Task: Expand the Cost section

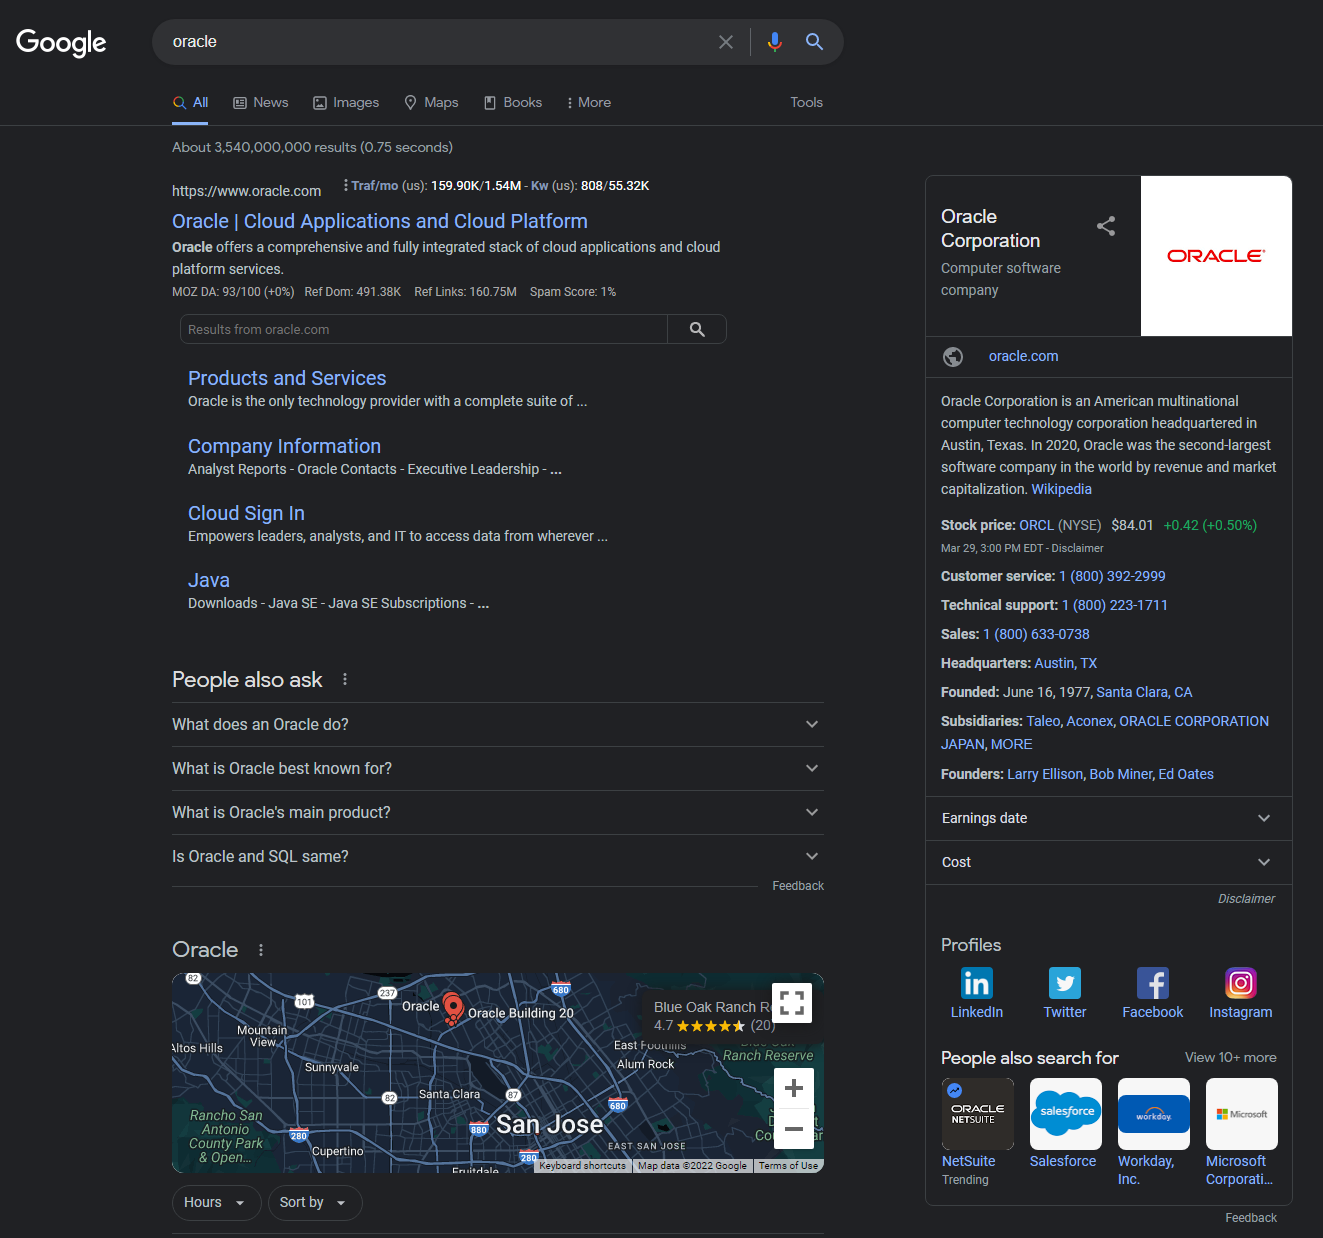Action: click(x=1108, y=862)
